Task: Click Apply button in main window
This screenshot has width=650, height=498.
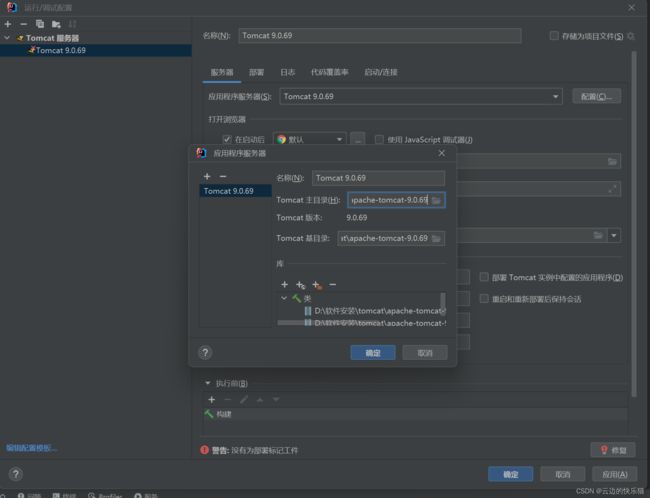Action: click(x=615, y=474)
